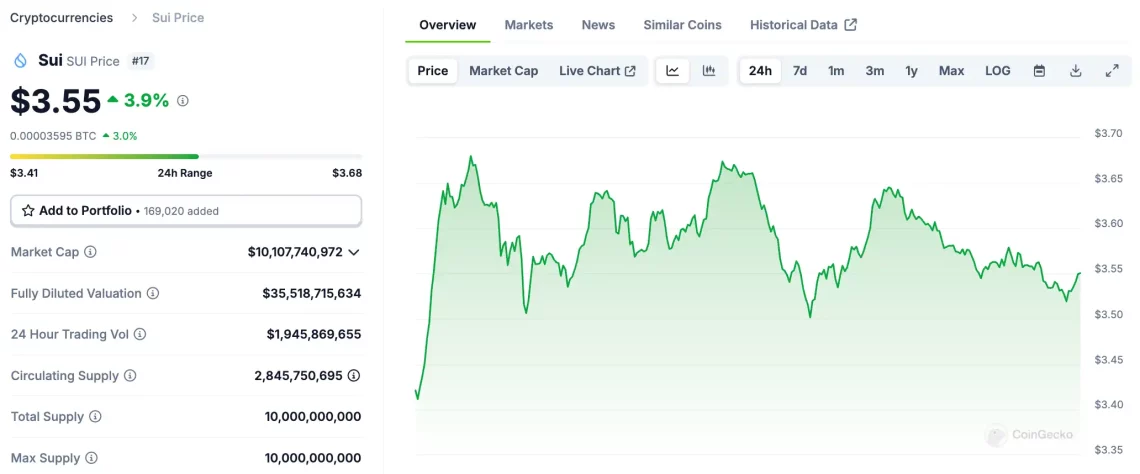Open the calendar date range picker

point(1040,71)
